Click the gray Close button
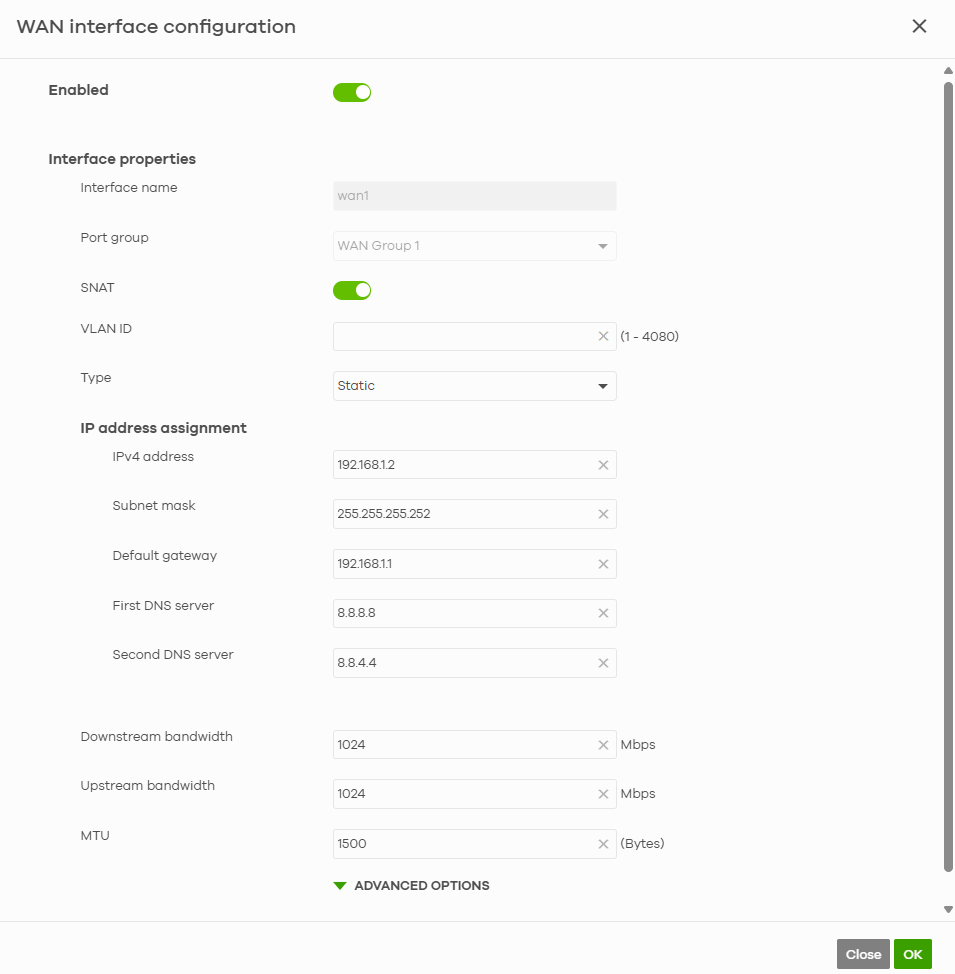 863,954
